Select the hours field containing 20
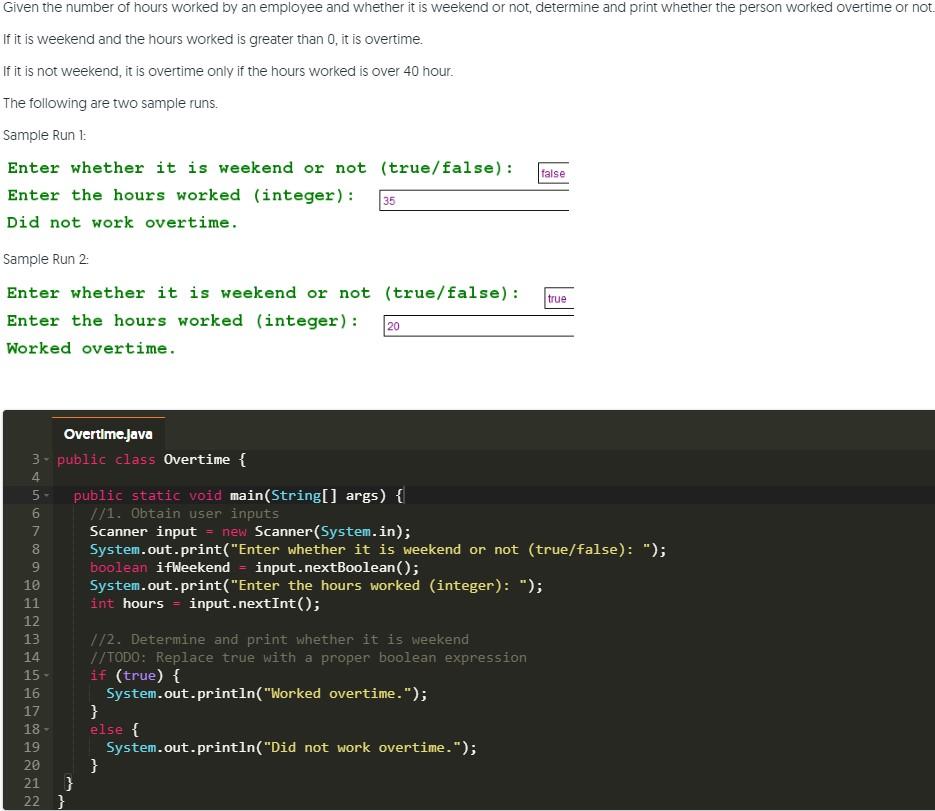The height and width of the screenshot is (811, 935). coord(478,326)
